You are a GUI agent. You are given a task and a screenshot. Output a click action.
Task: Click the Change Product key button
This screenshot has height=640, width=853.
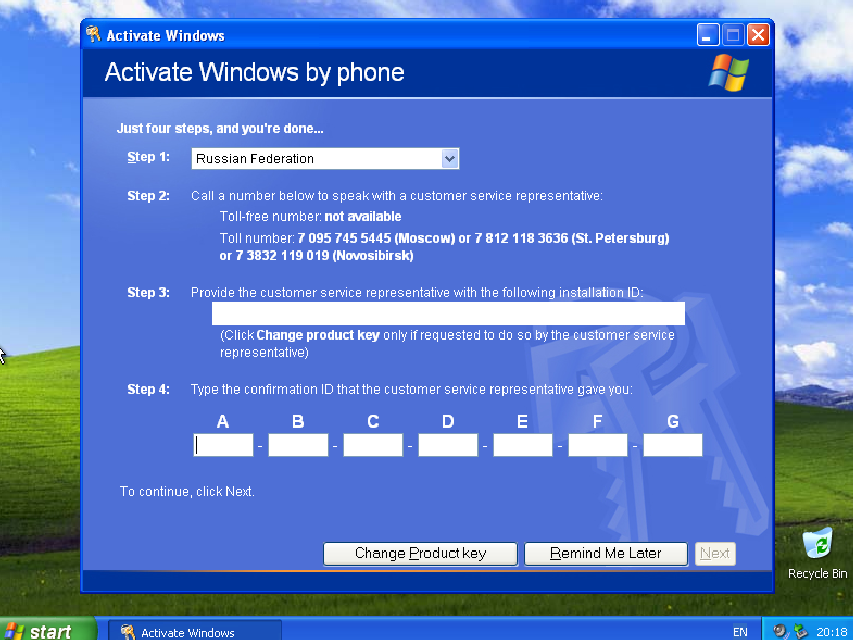420,553
